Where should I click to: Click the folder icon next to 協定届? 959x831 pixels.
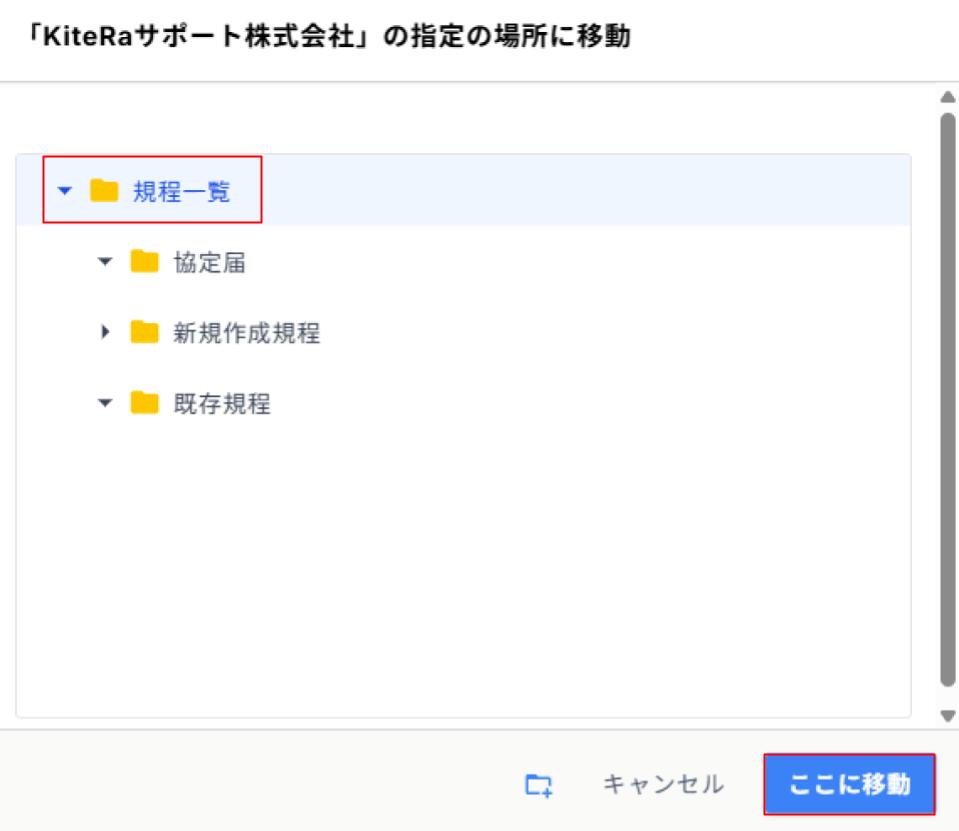pyautogui.click(x=144, y=261)
